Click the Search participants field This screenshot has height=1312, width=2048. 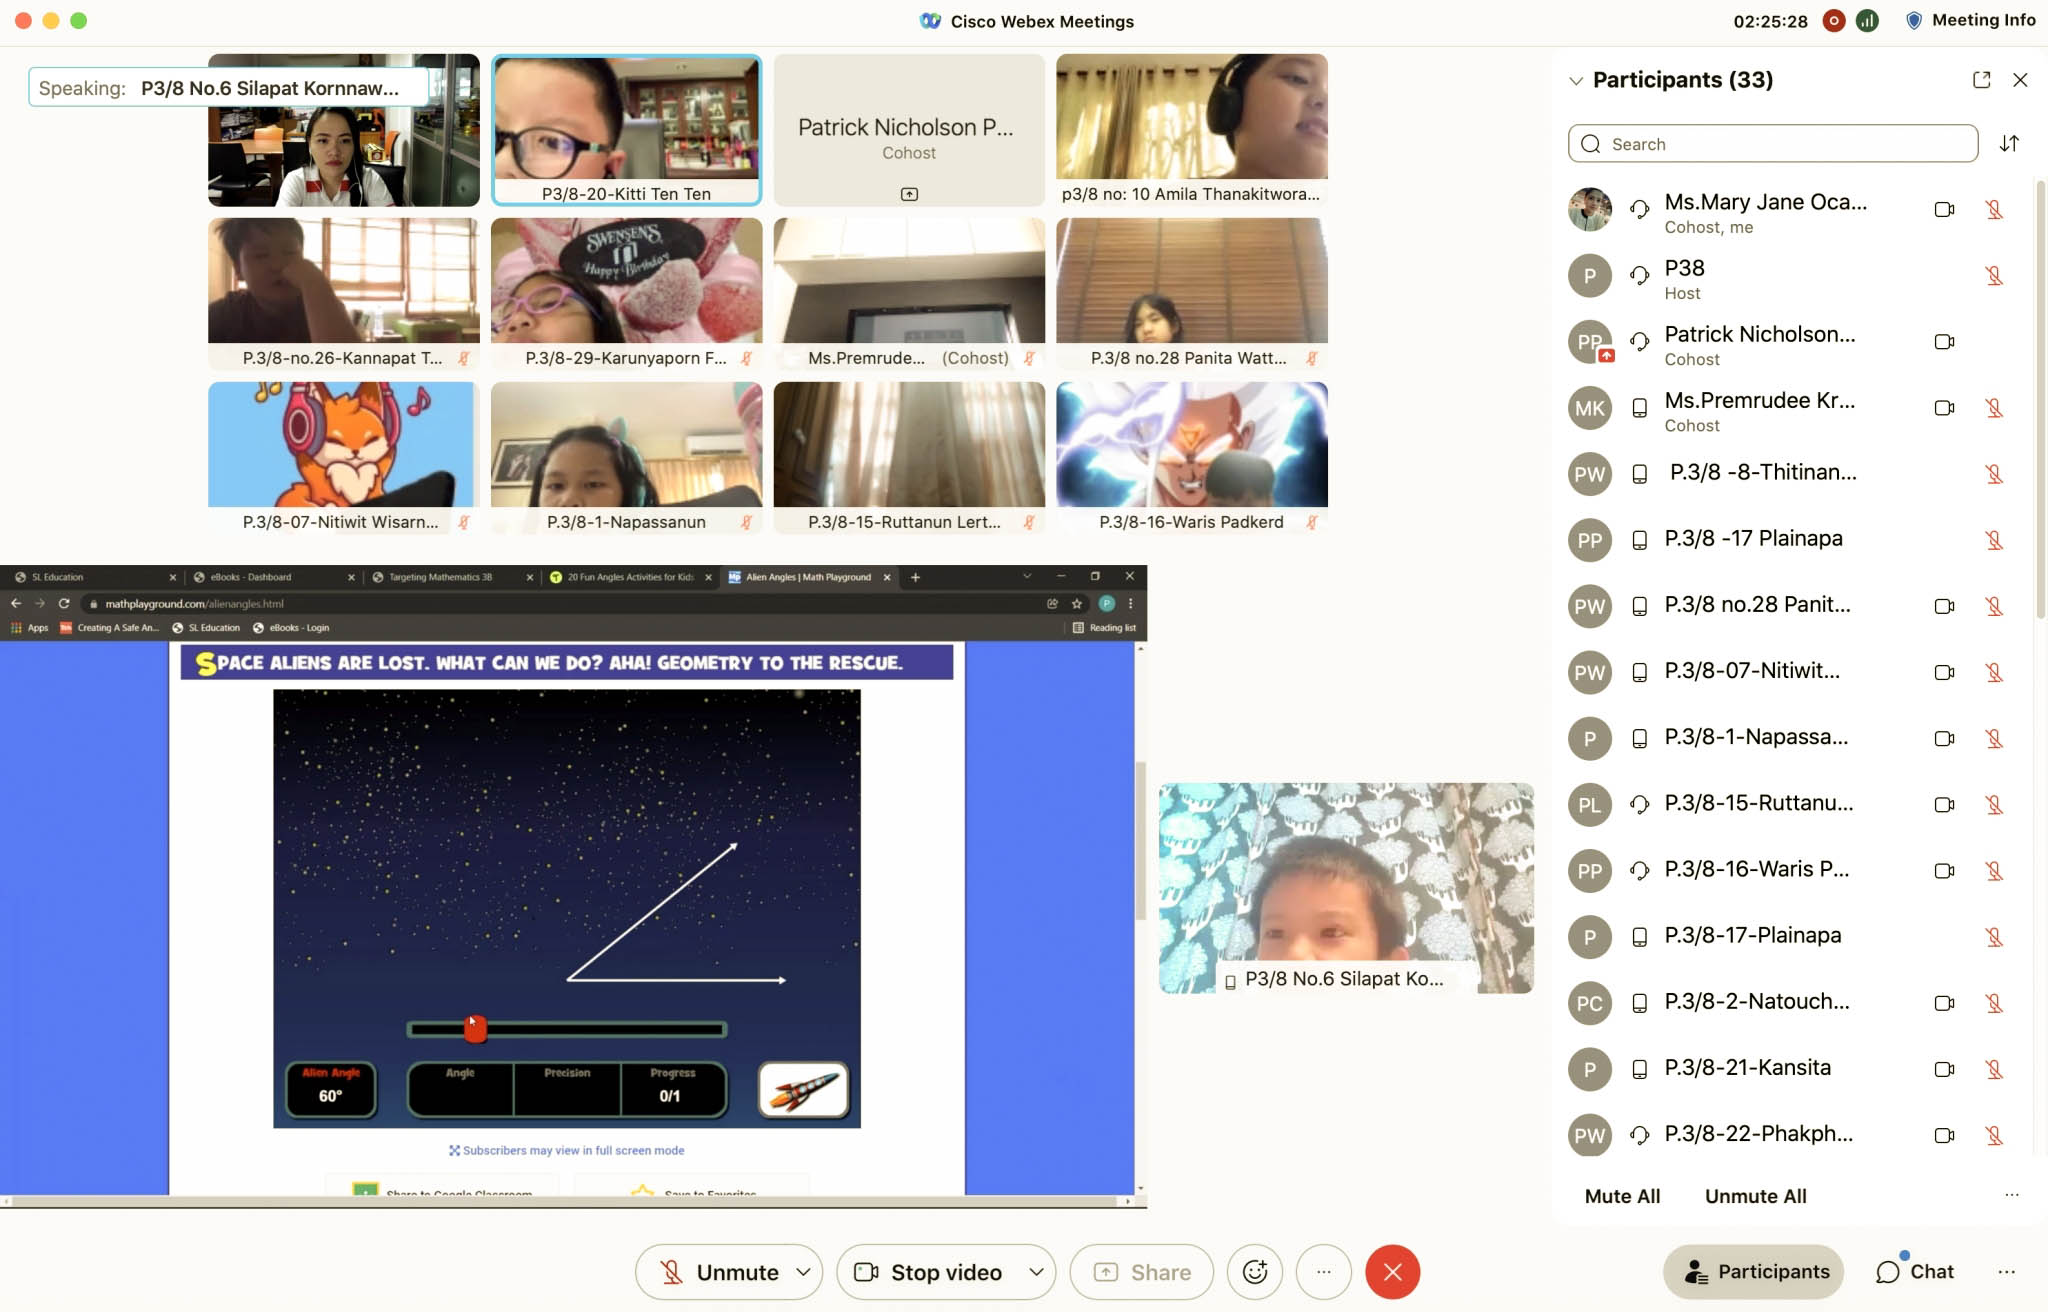(1773, 144)
